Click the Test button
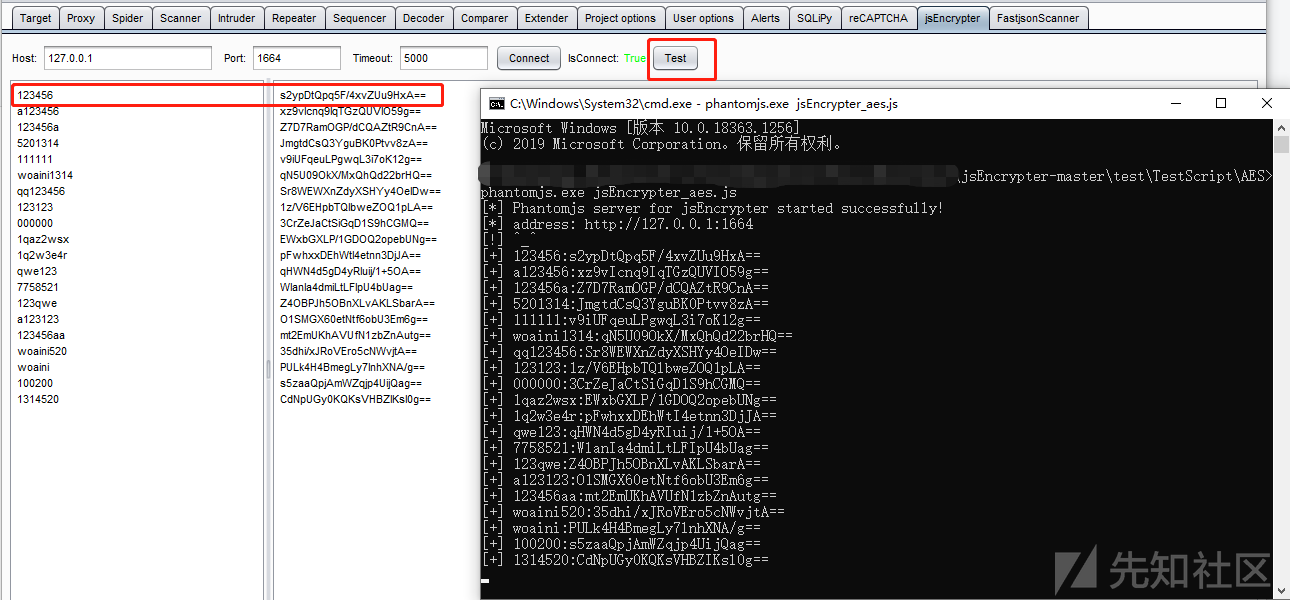 click(676, 58)
